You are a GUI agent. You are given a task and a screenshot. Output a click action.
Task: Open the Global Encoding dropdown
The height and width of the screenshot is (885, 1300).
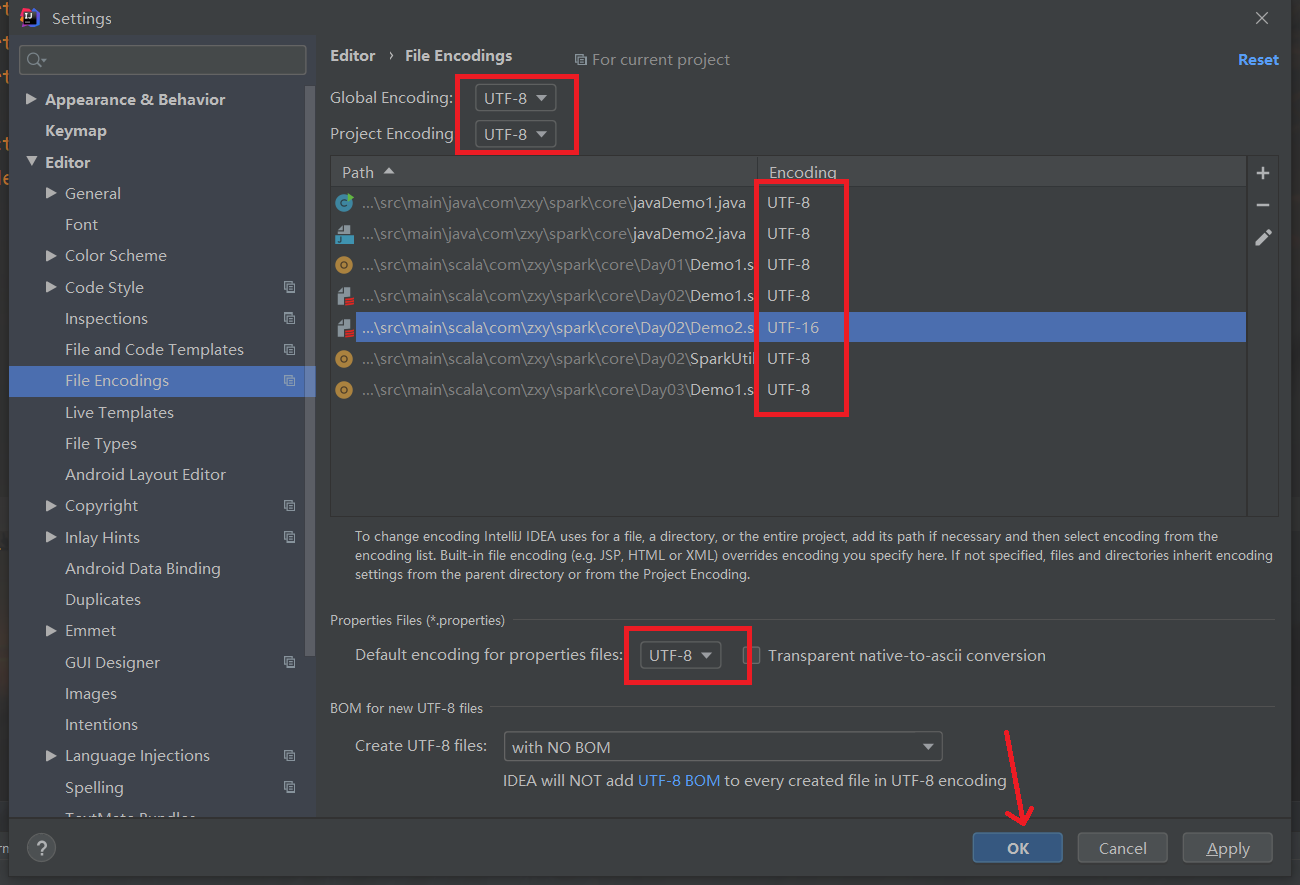513,97
